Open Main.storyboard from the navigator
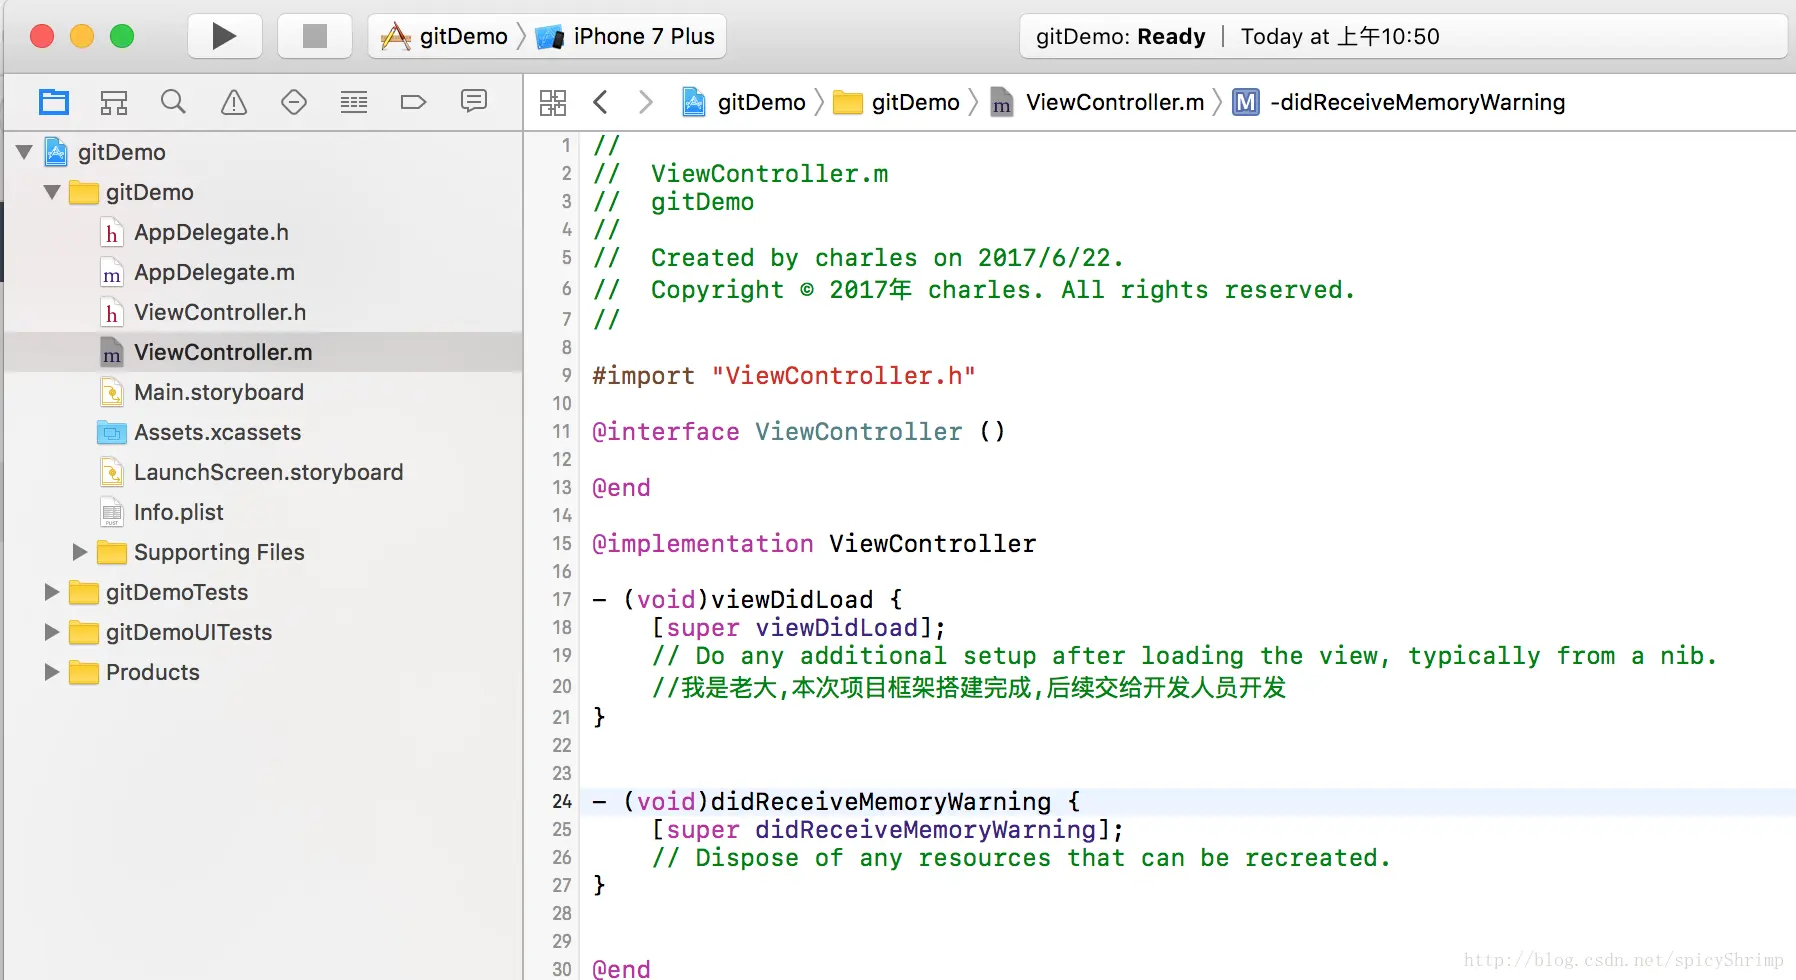The image size is (1796, 980). click(219, 392)
